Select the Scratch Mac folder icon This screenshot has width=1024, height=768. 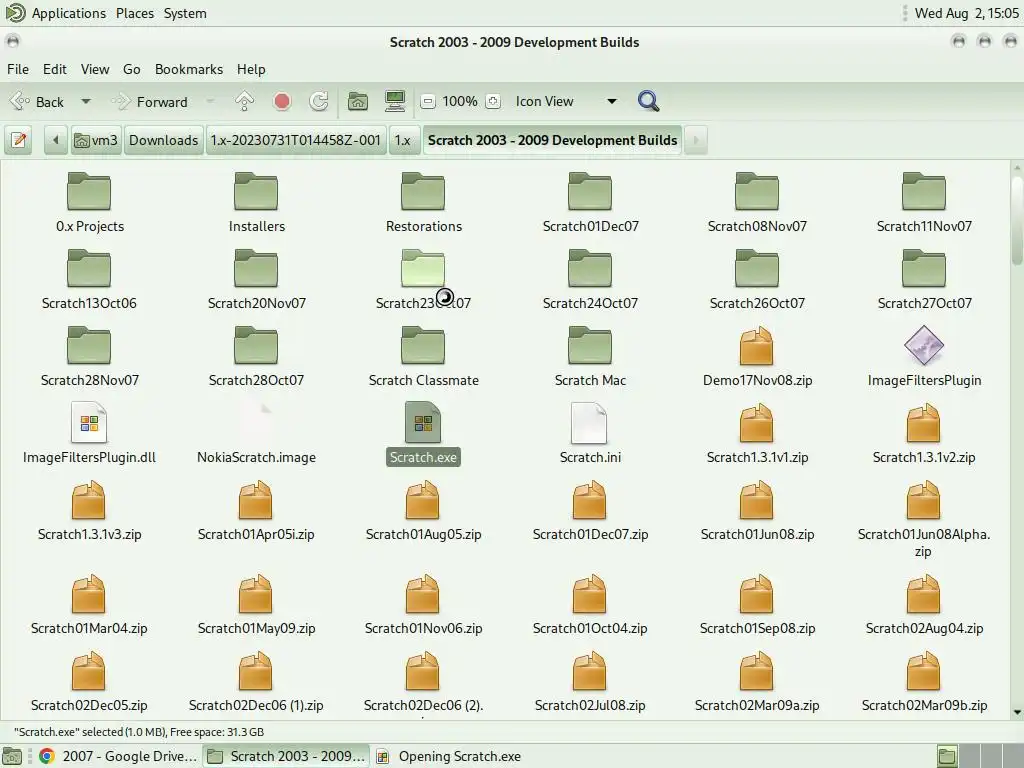pyautogui.click(x=590, y=345)
